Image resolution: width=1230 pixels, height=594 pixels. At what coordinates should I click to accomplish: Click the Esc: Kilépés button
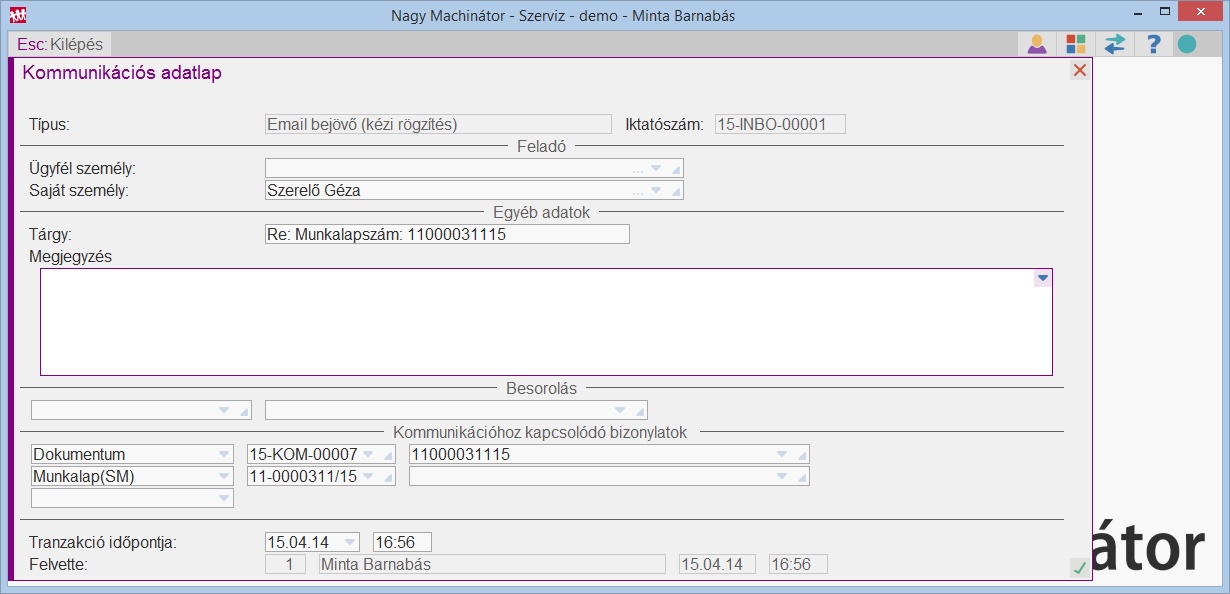[60, 45]
